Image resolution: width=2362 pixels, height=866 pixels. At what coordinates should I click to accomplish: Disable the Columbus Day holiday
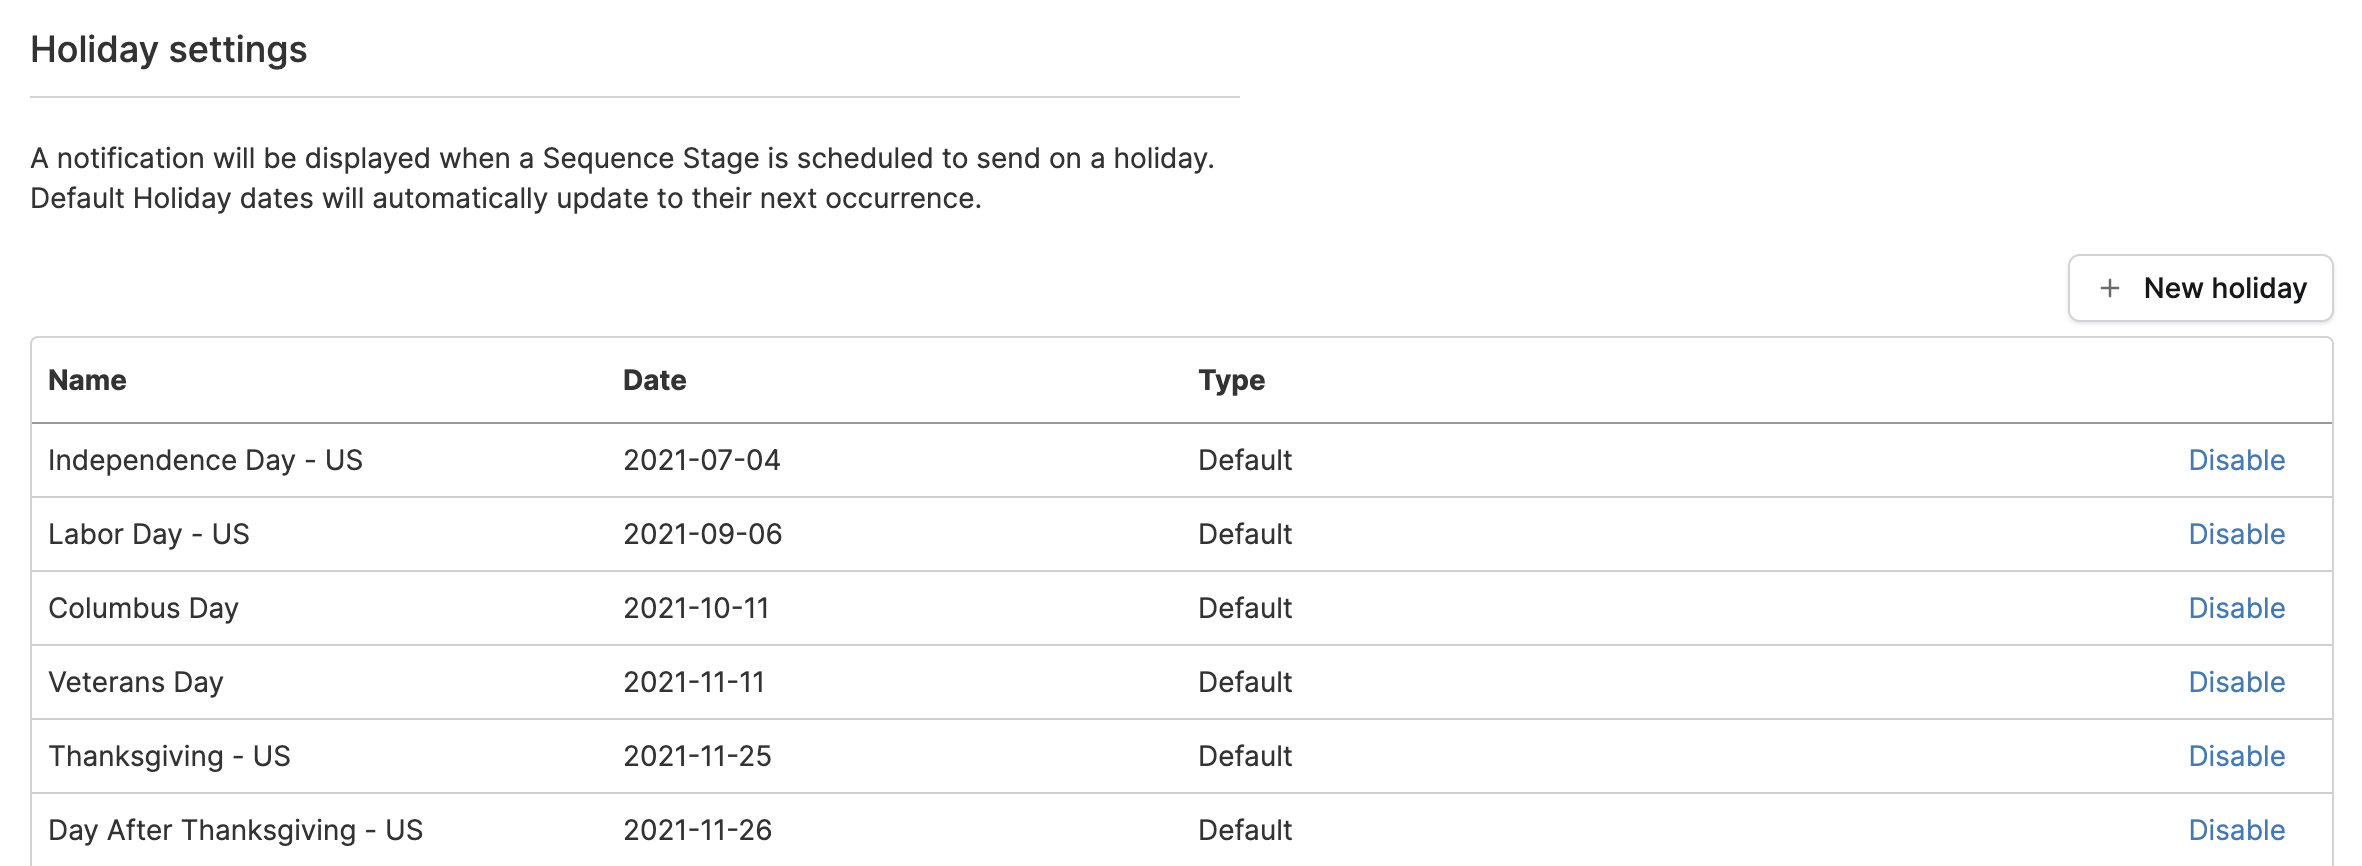[2236, 608]
